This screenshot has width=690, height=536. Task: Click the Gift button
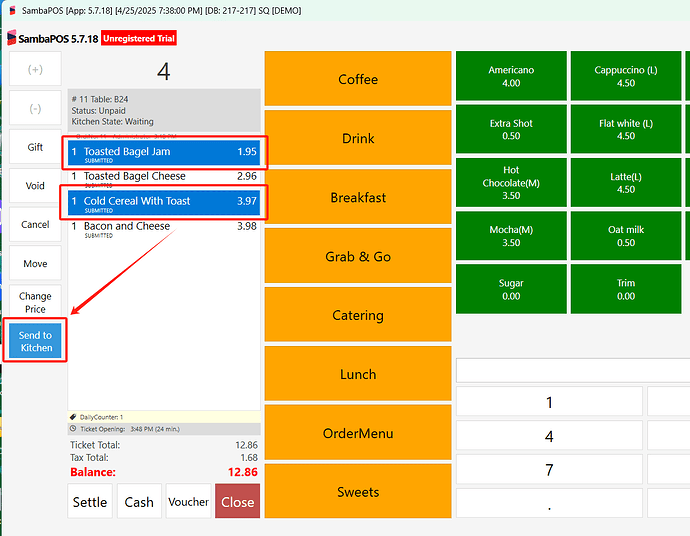point(35,147)
